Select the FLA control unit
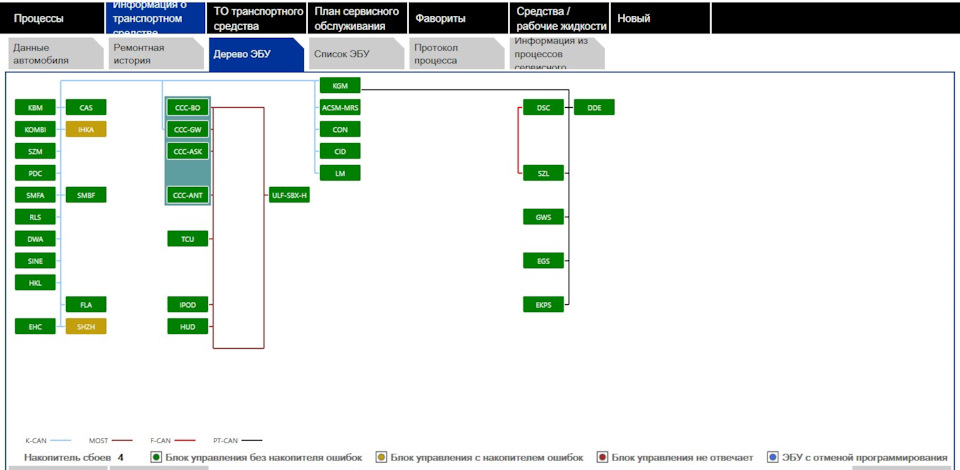 [86, 304]
